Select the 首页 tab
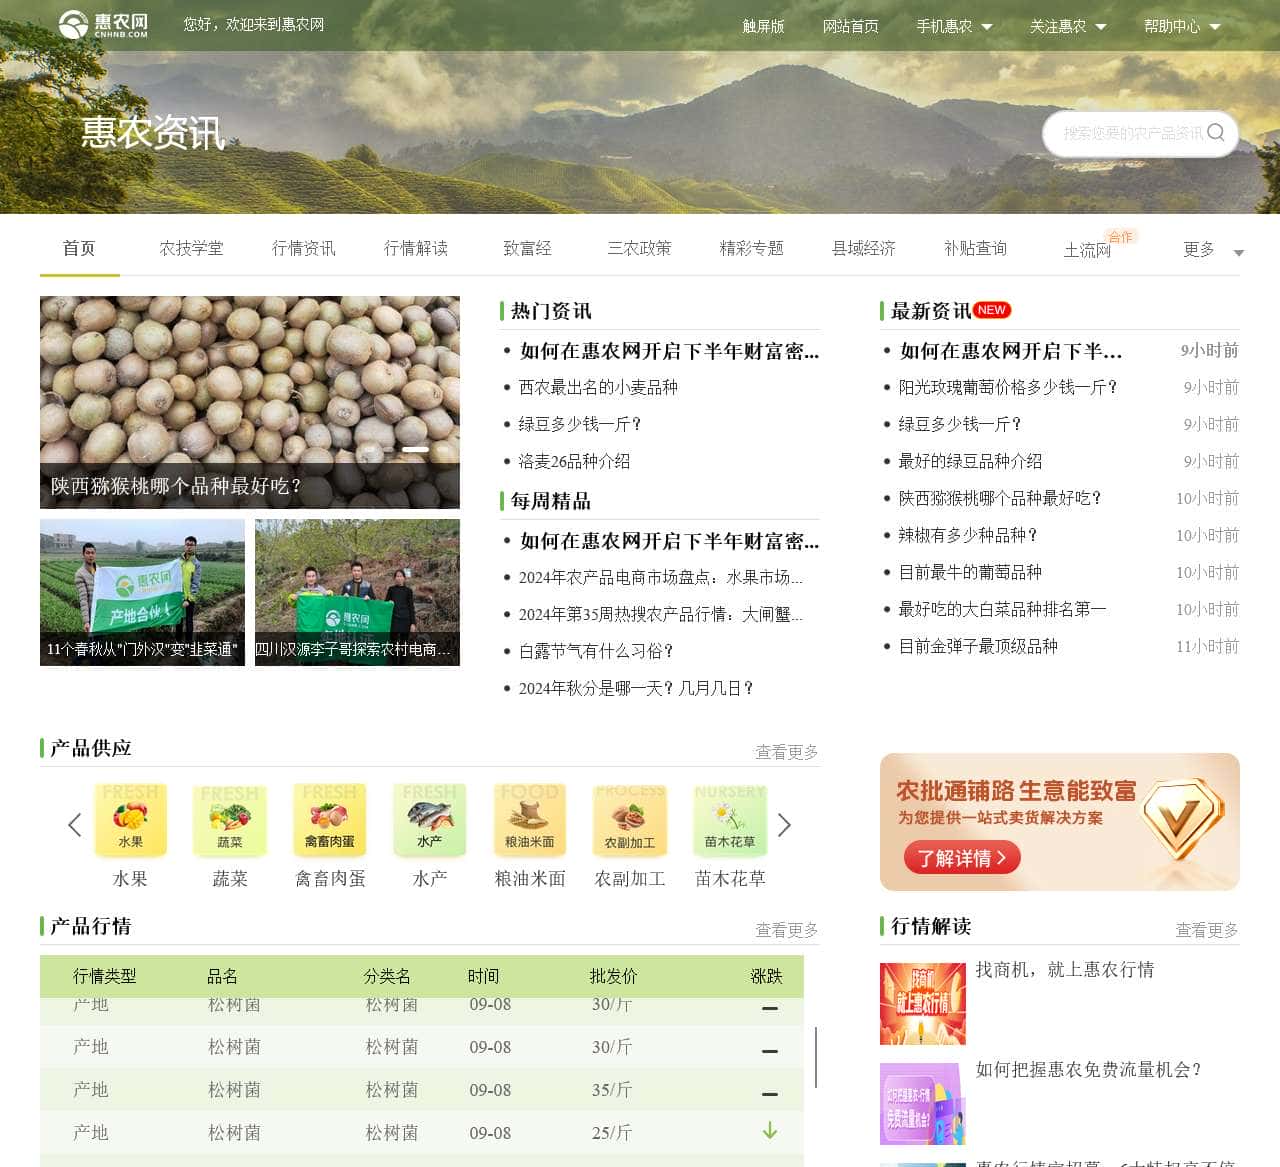 (79, 248)
